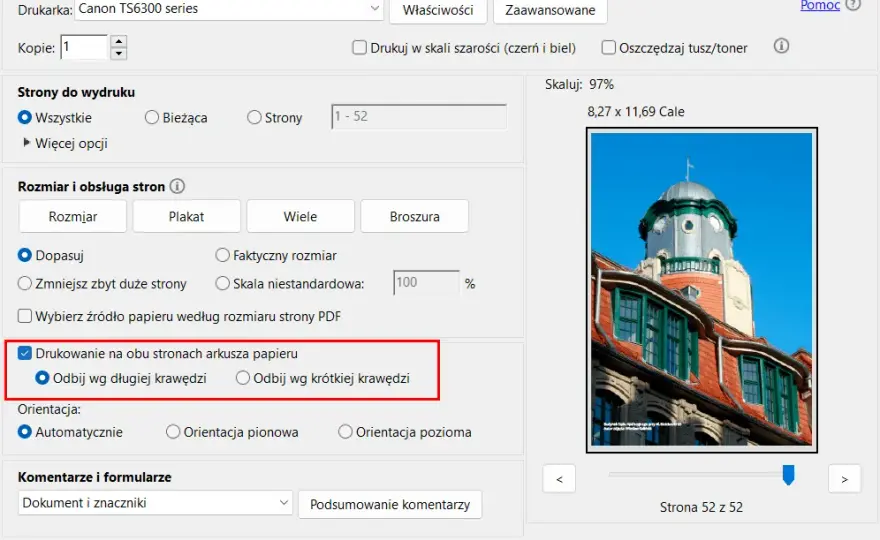The image size is (880, 540).
Task: Decrease copies with the Kopie down arrow
Action: pyautogui.click(x=118, y=53)
